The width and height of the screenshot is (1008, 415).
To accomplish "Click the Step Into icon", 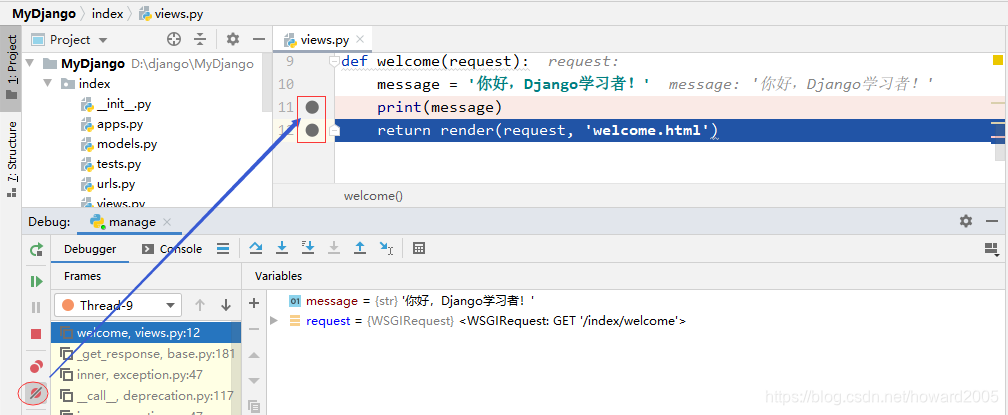I will [x=282, y=248].
